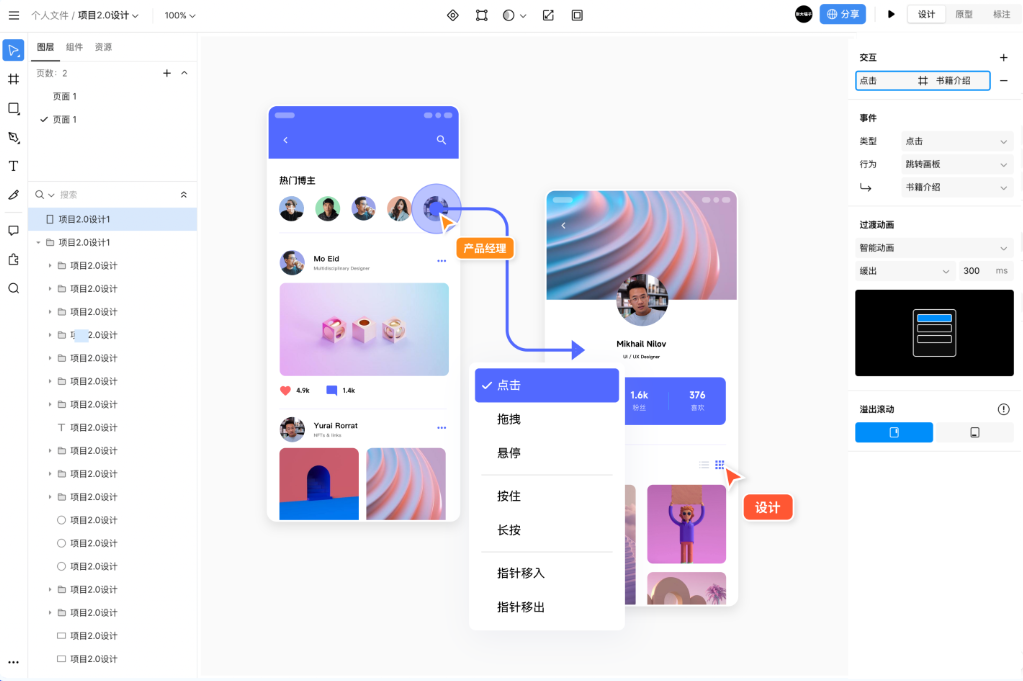
Task: Open the 缓出 easing dropdown
Action: click(904, 271)
